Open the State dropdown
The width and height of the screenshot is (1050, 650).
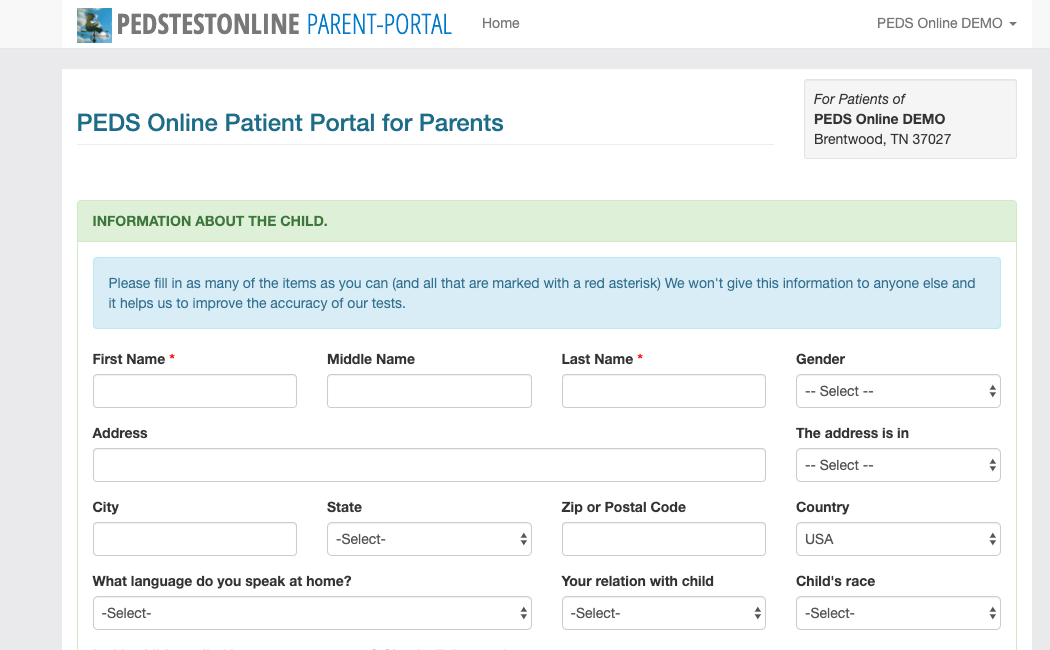tap(429, 539)
